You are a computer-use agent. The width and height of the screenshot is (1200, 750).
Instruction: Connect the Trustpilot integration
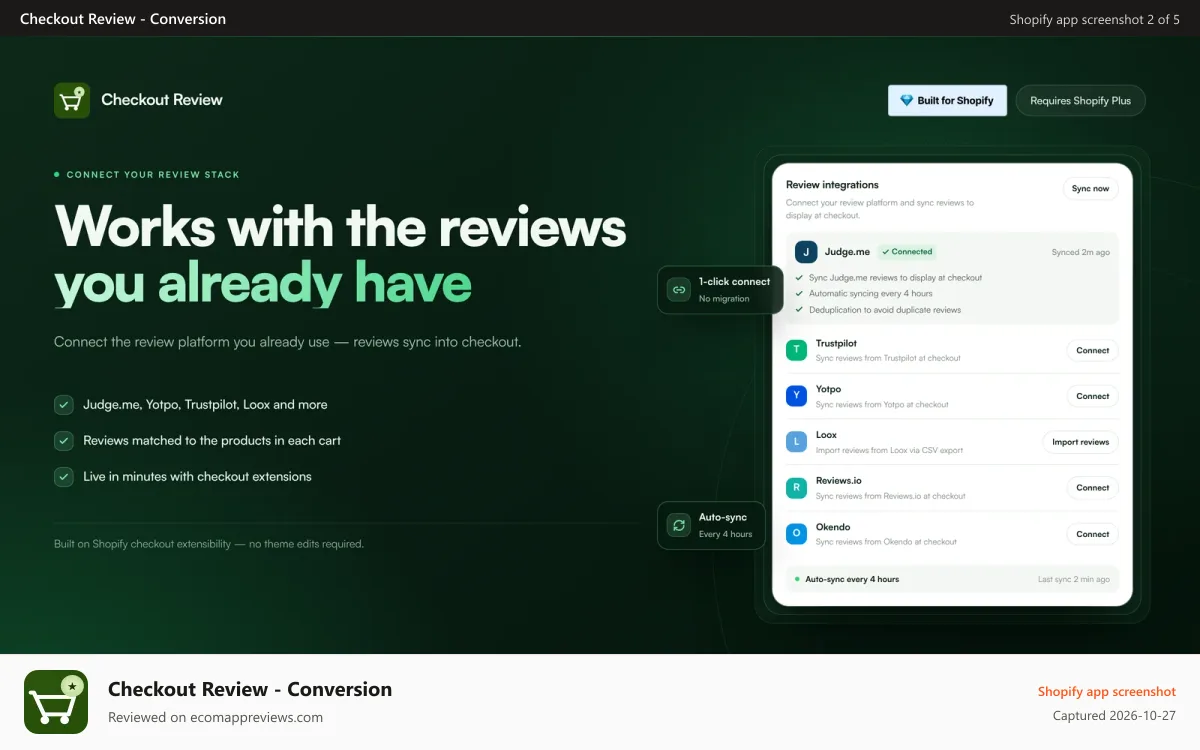click(1092, 351)
